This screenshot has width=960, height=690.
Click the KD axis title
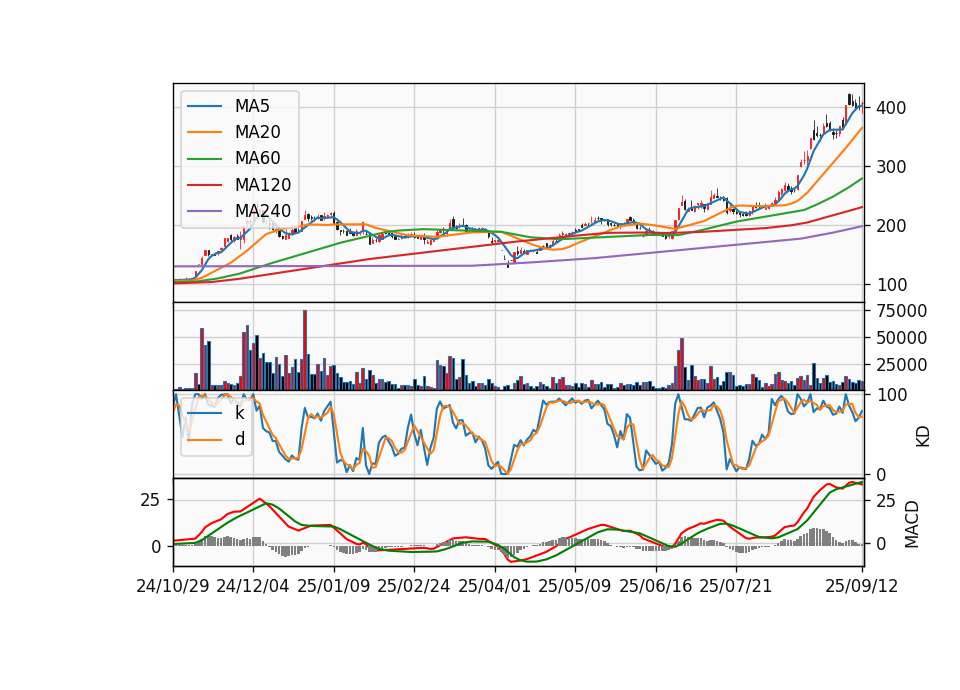point(923,437)
